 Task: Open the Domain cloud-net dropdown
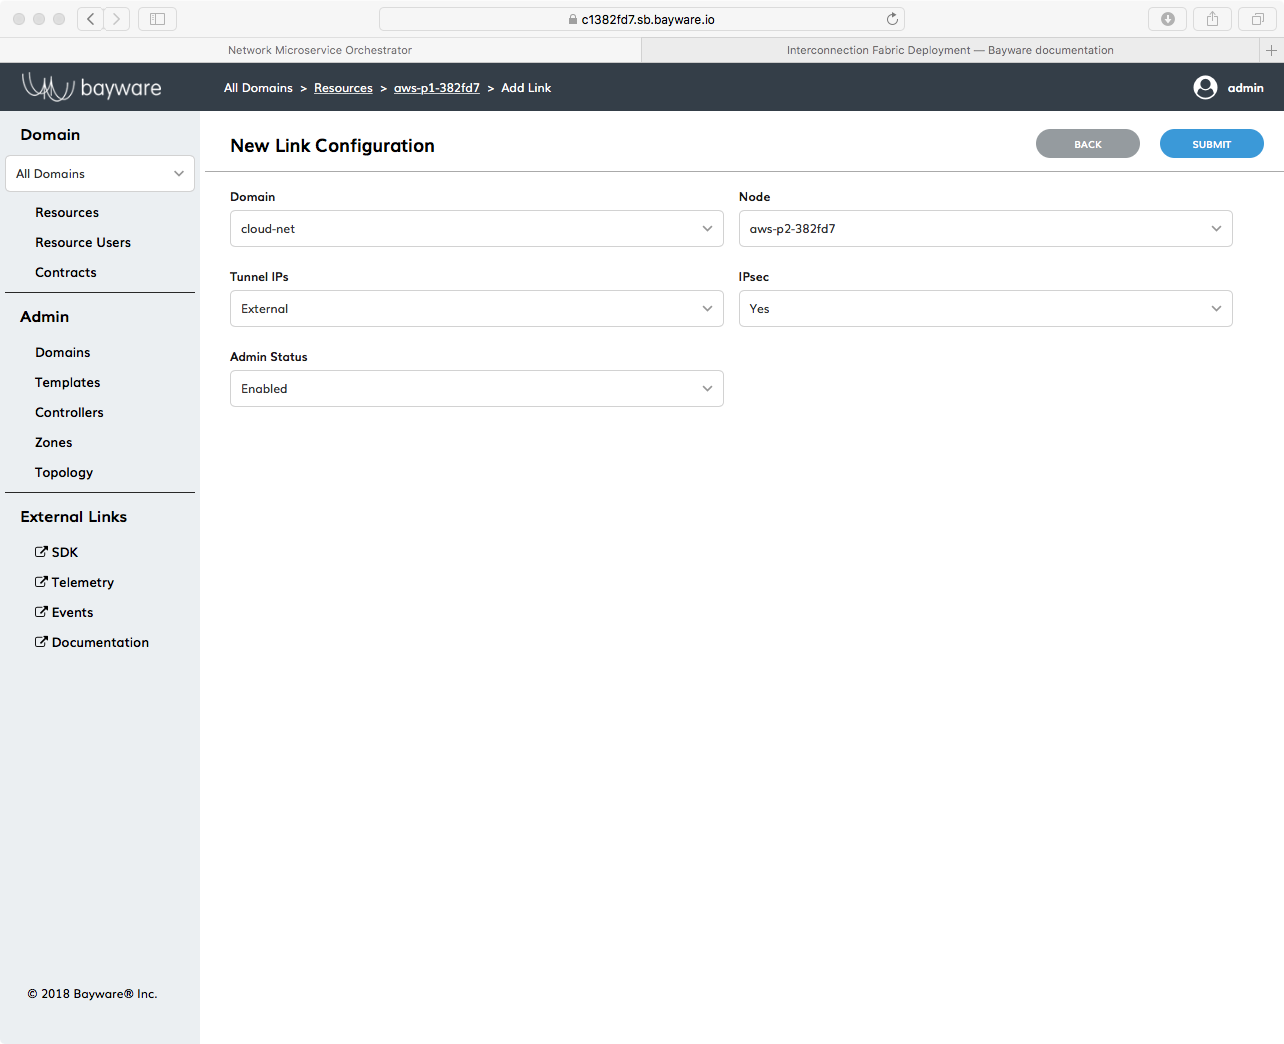point(477,229)
